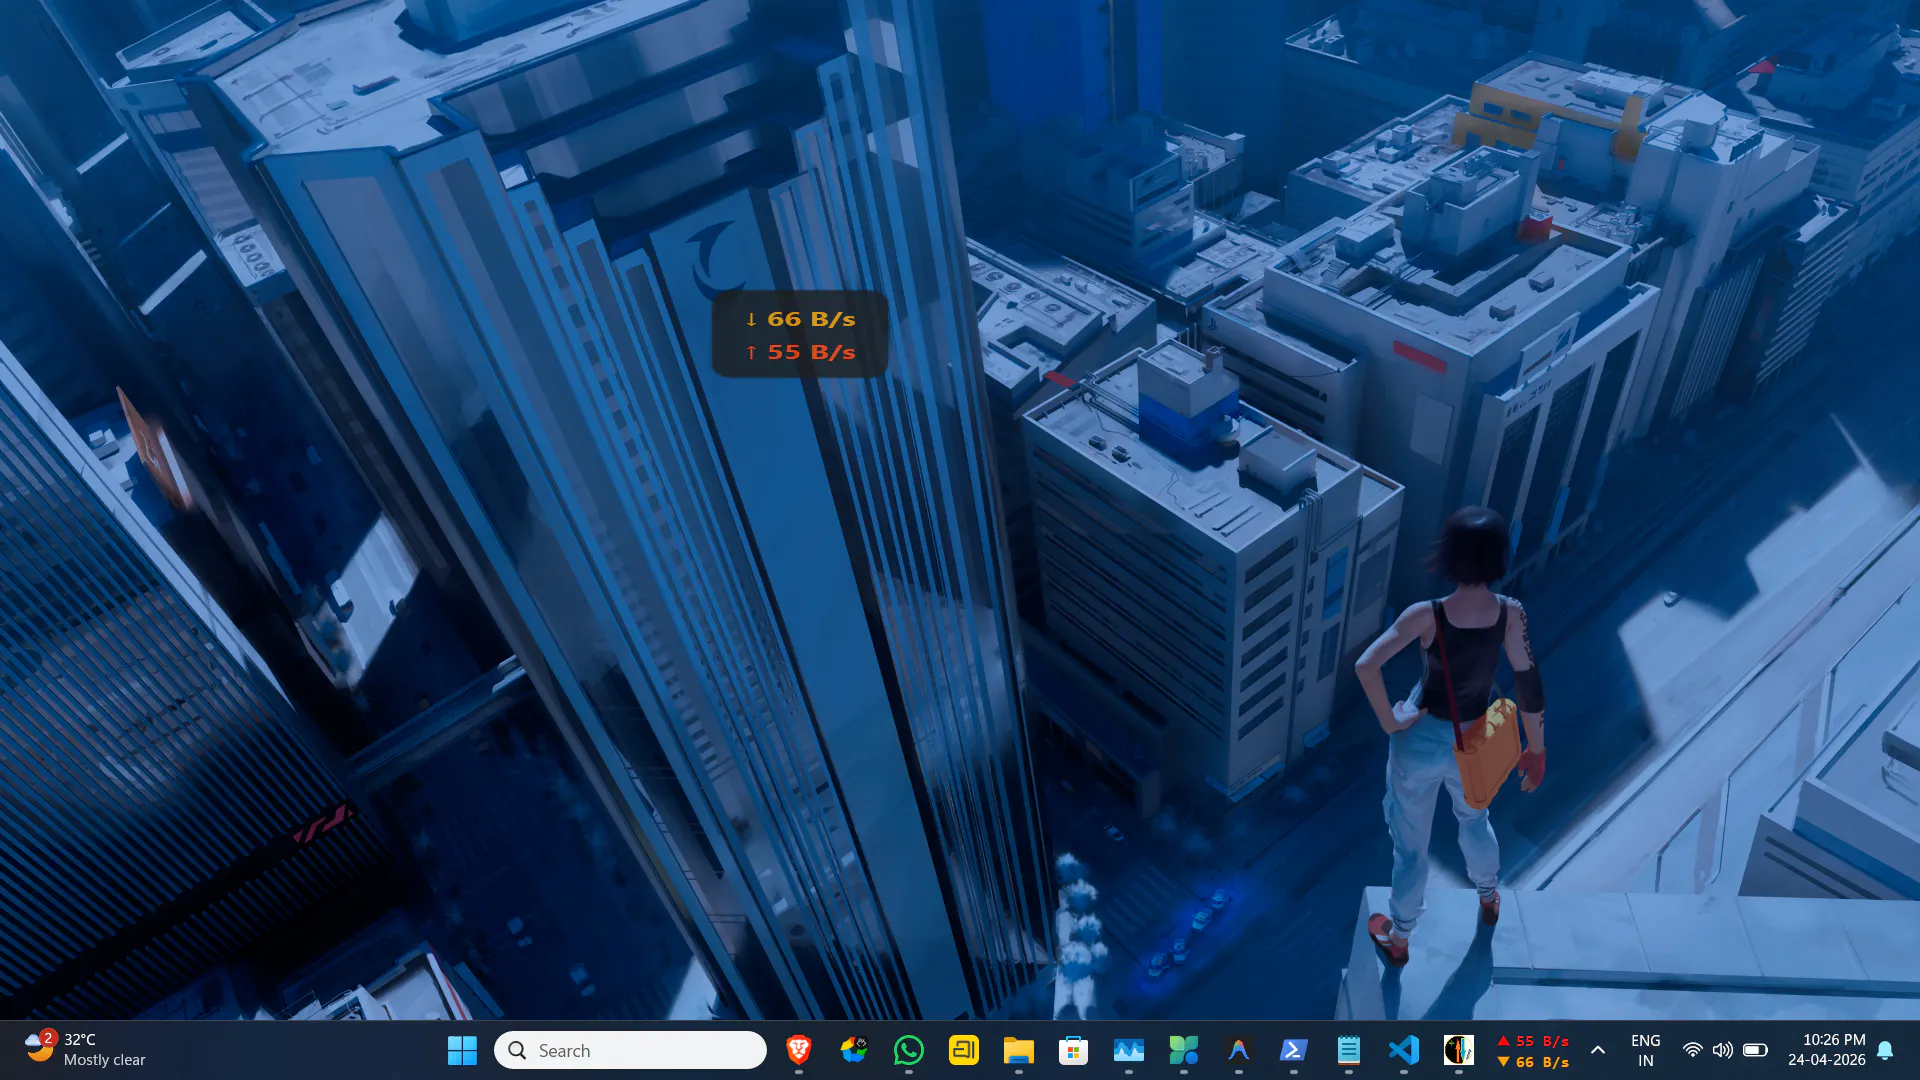The image size is (1920, 1080).
Task: Click the desktop network speed widget
Action: [x=800, y=334]
